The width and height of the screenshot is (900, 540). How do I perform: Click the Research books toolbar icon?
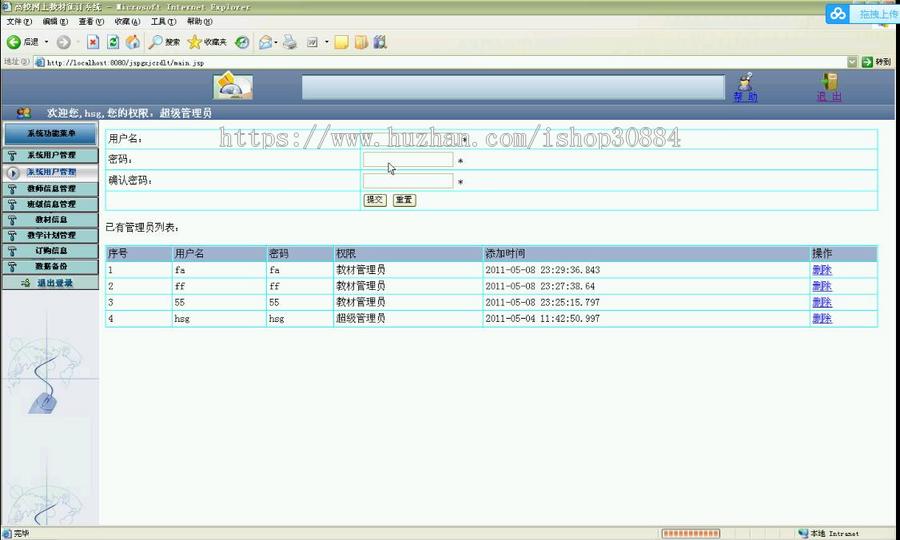point(379,42)
